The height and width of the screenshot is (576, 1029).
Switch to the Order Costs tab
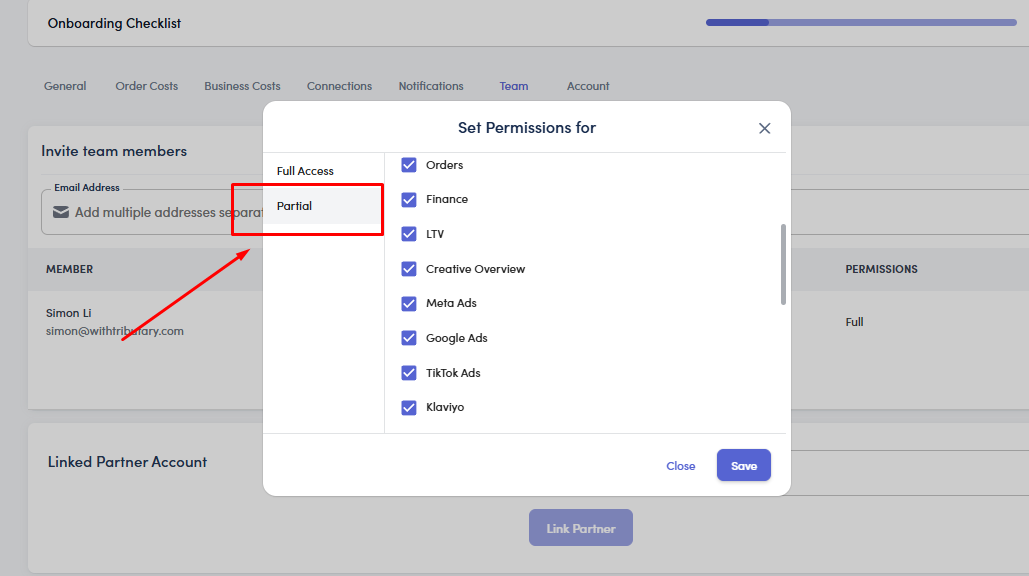pyautogui.click(x=147, y=86)
